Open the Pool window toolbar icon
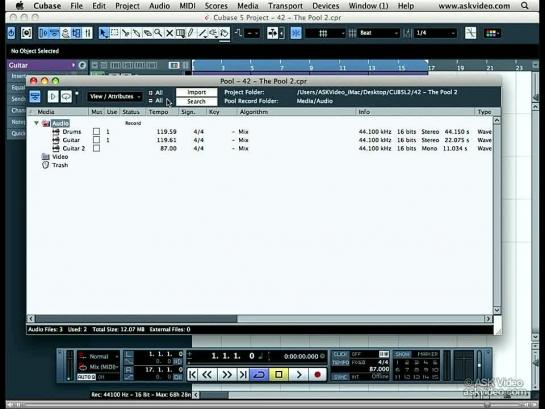The height and width of the screenshot is (409, 545). pos(76,33)
